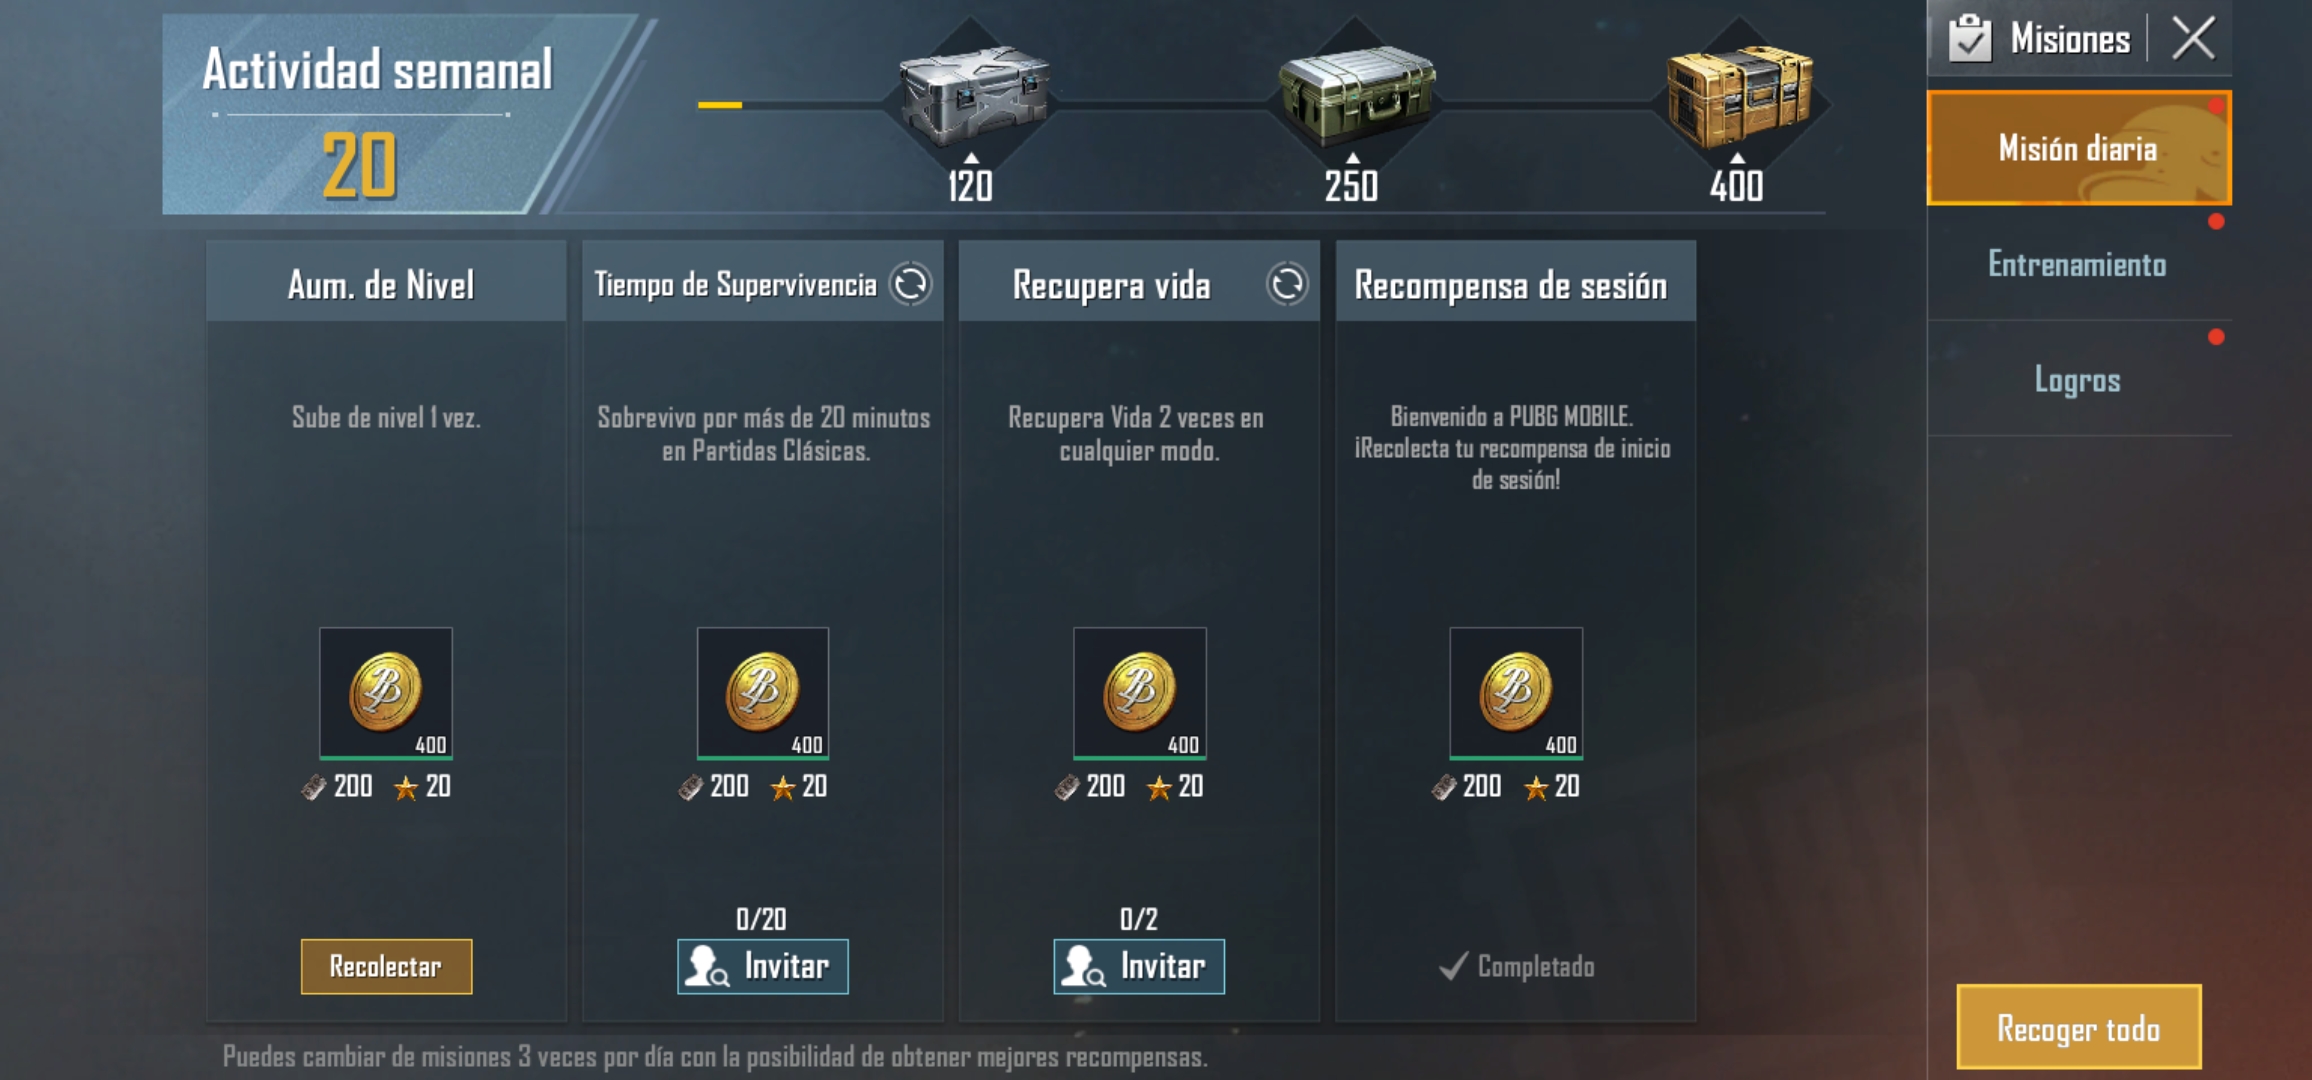Open the gold crate at 400 points
This screenshot has height=1080, width=2312.
(x=1740, y=96)
